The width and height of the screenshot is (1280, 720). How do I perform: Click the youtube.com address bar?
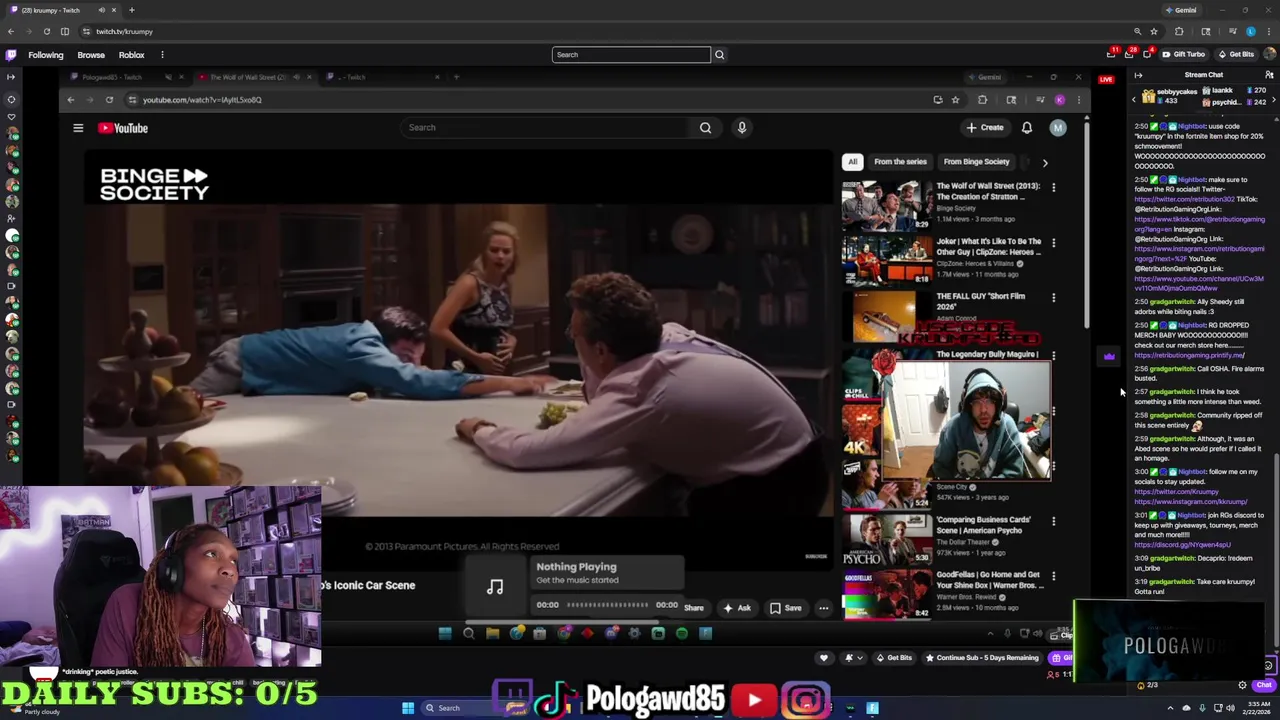tap(530, 100)
